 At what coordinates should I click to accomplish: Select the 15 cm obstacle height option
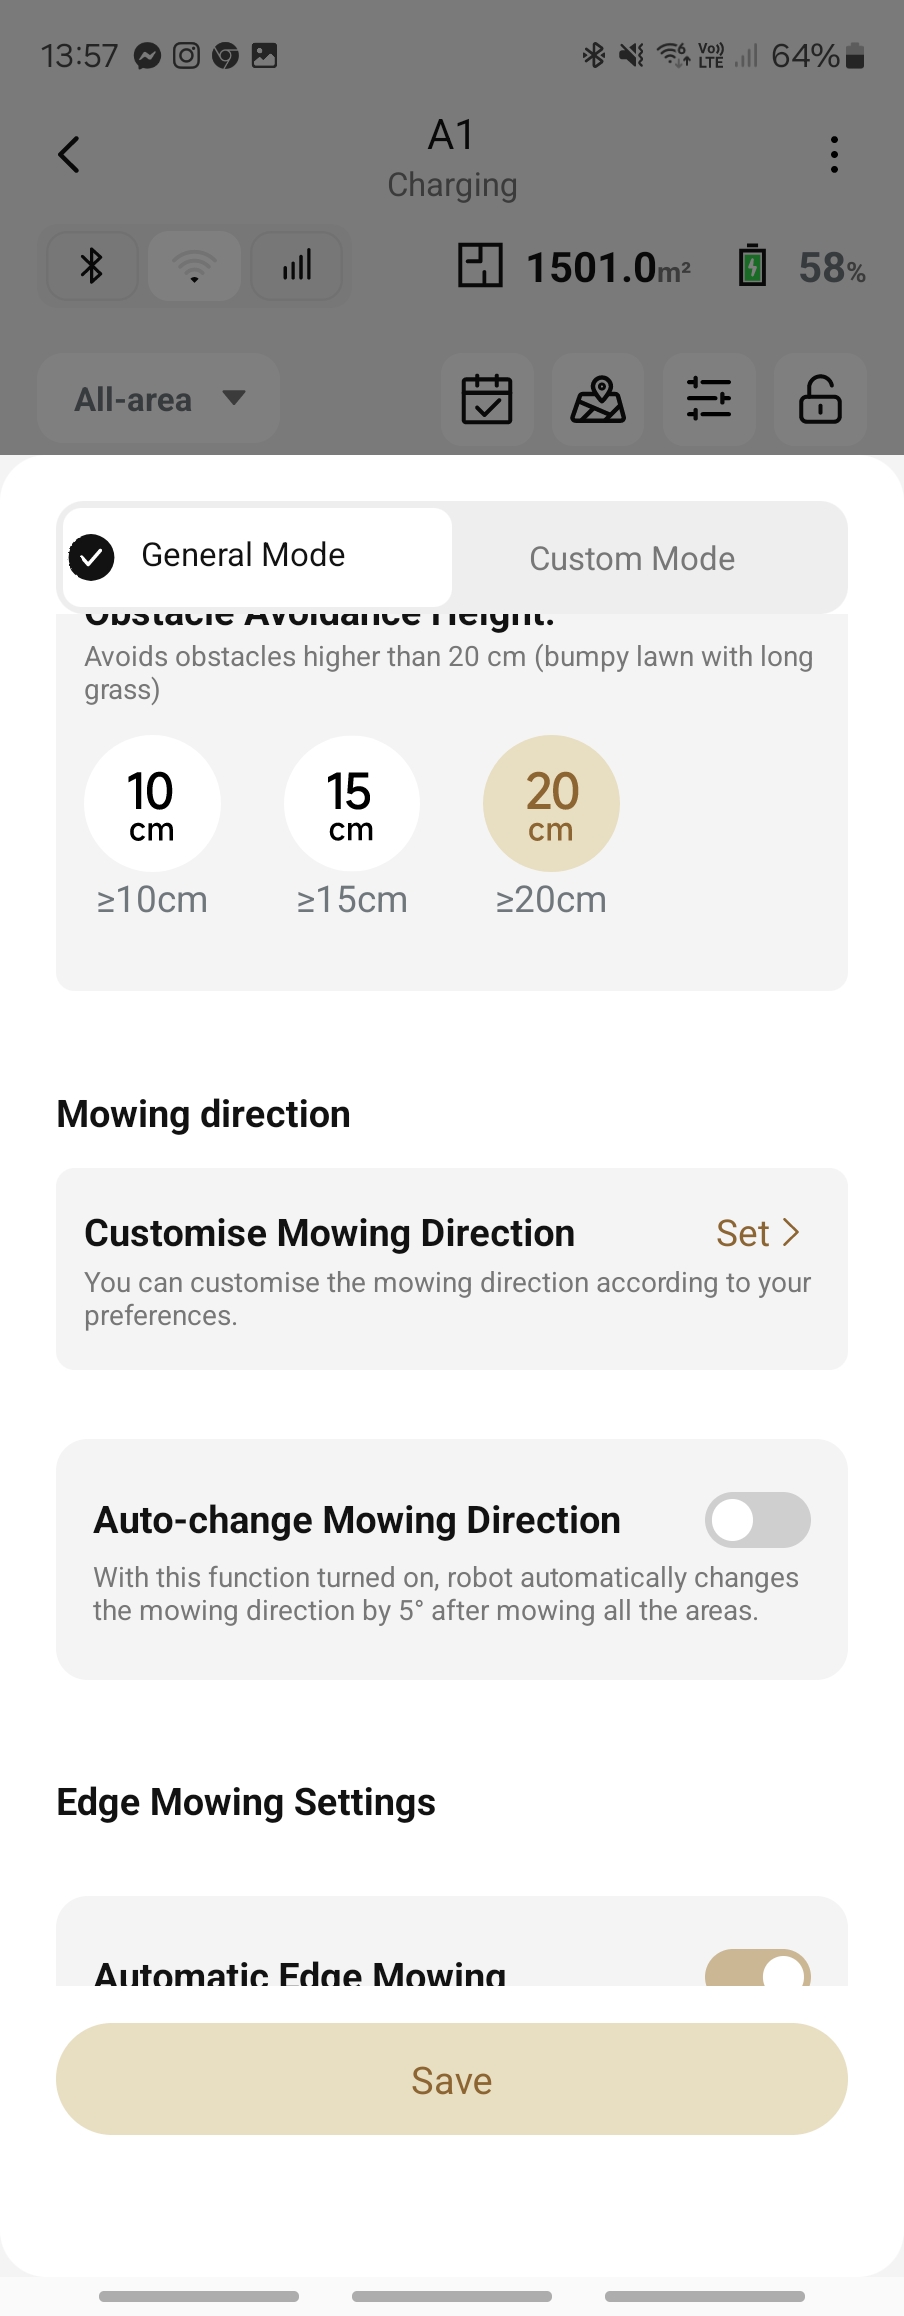pos(352,803)
